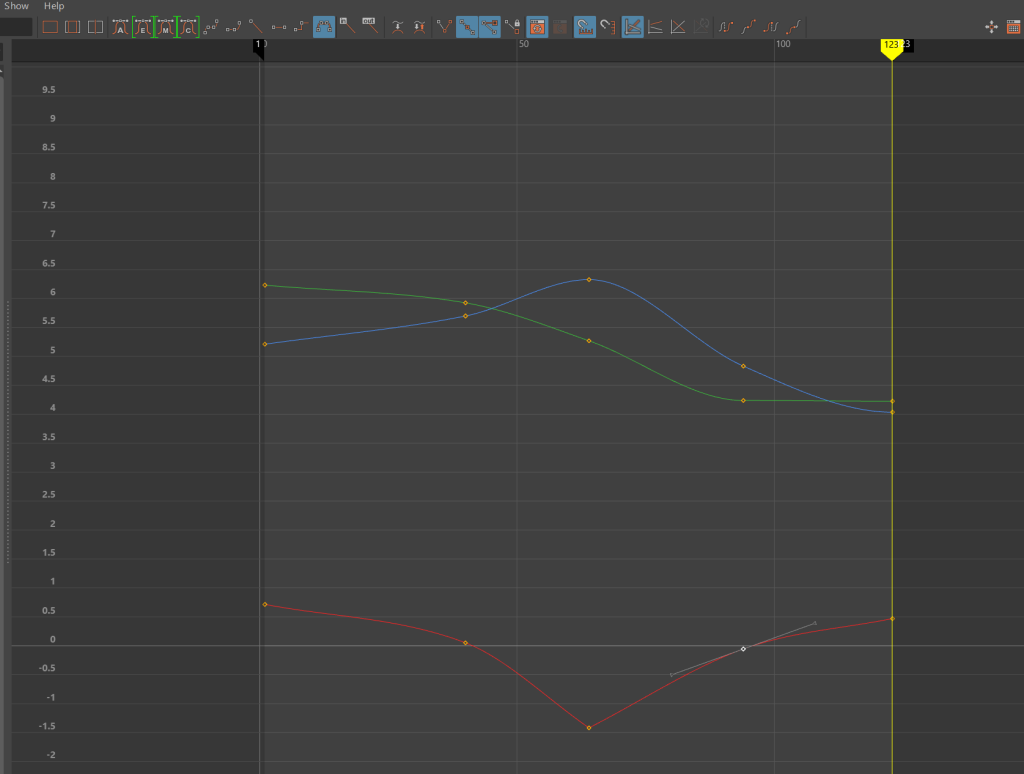Set Pre-Infinity Cycle with Offset
Screen dimensions: 1024x774
pyautogui.click(x=749, y=27)
